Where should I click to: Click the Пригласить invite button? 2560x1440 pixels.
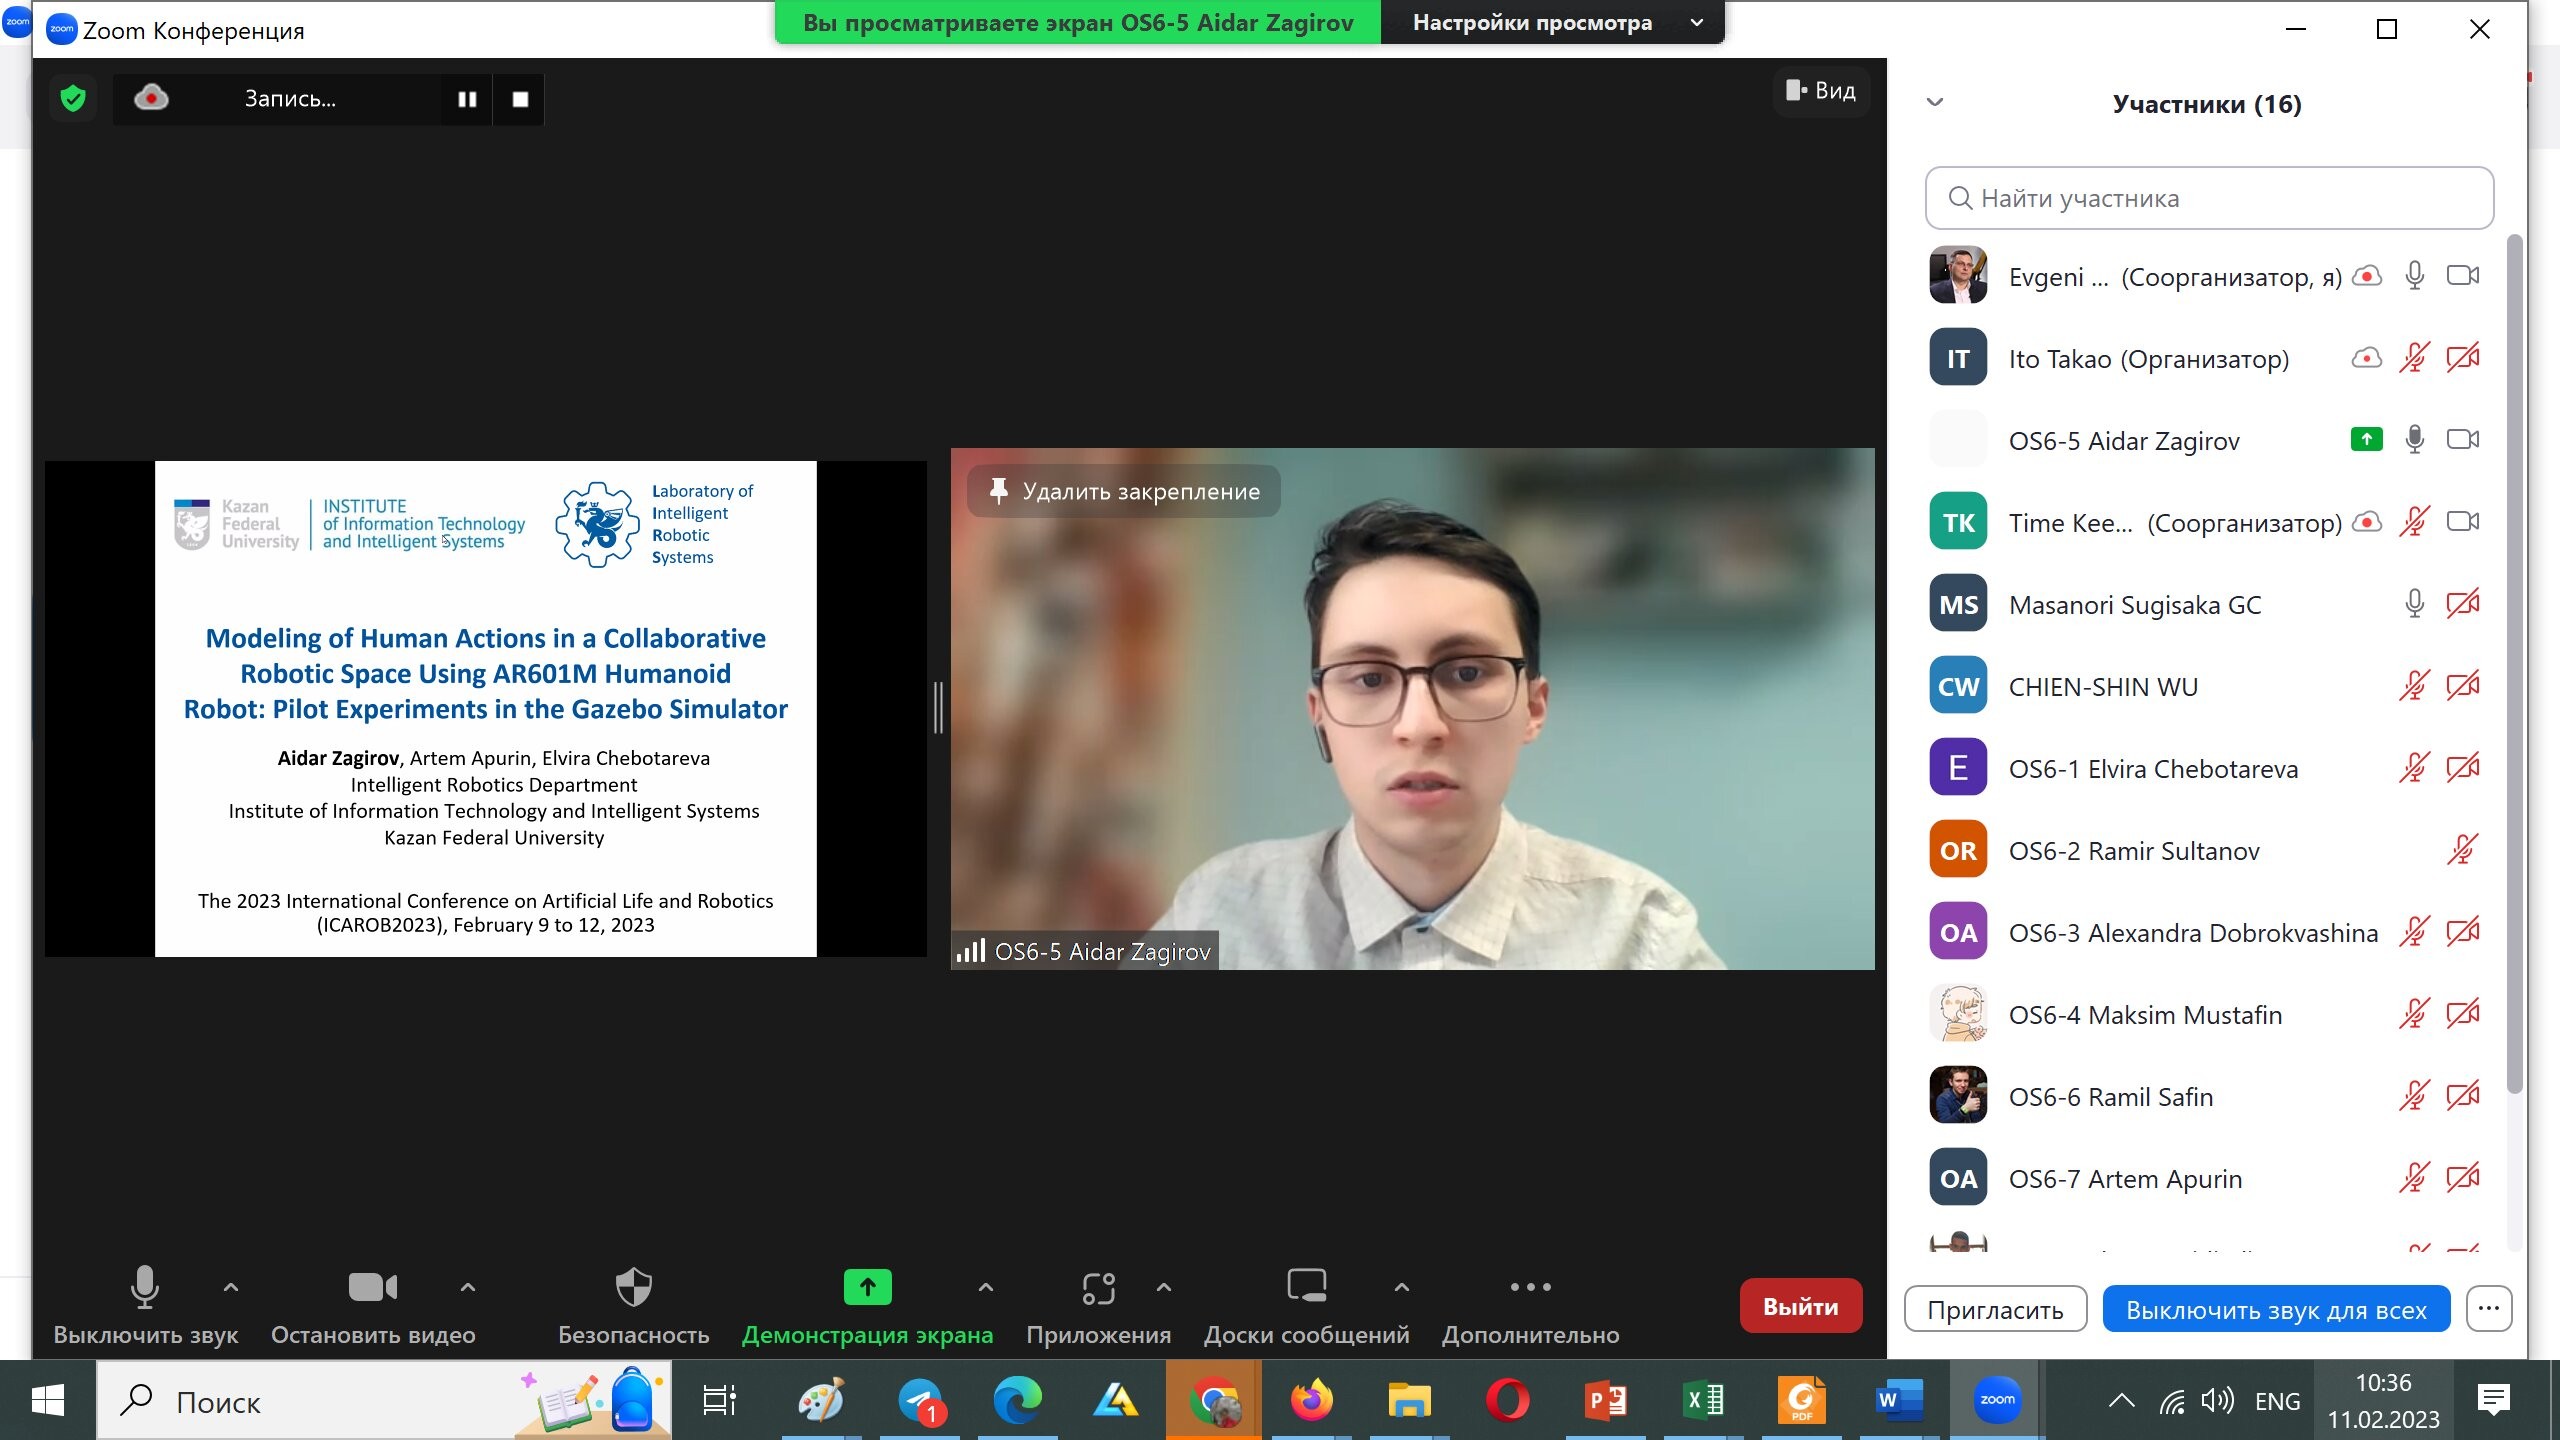1995,1310
